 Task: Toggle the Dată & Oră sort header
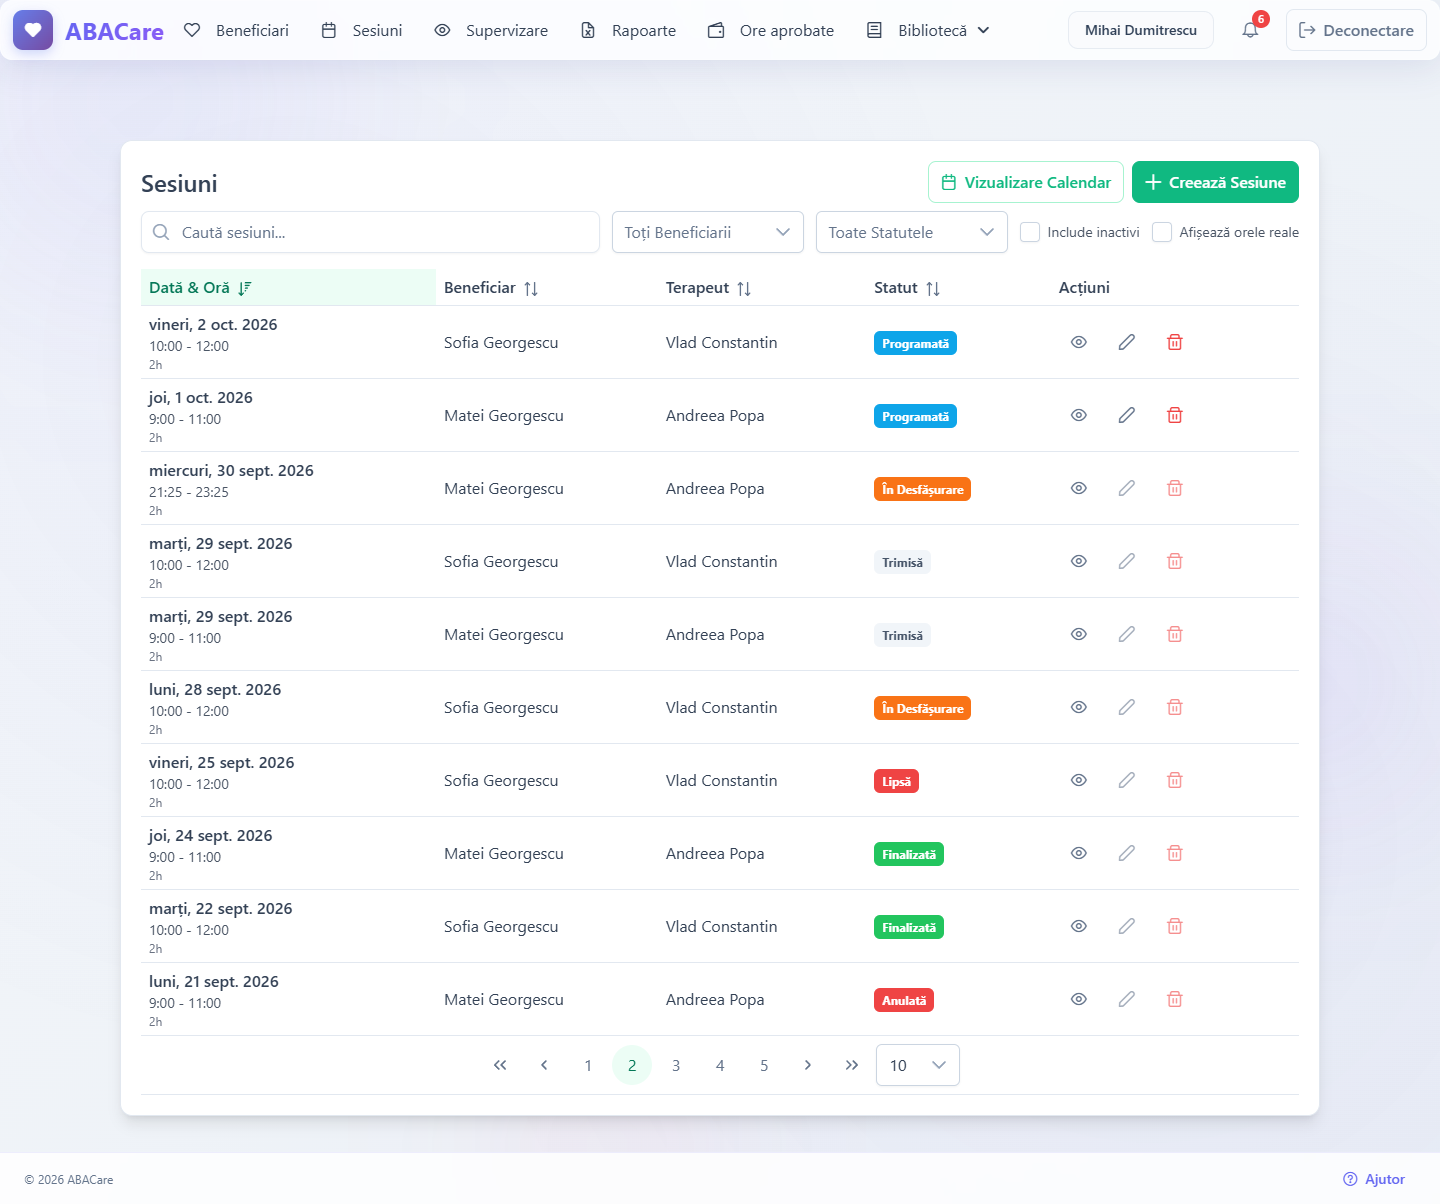(288, 288)
